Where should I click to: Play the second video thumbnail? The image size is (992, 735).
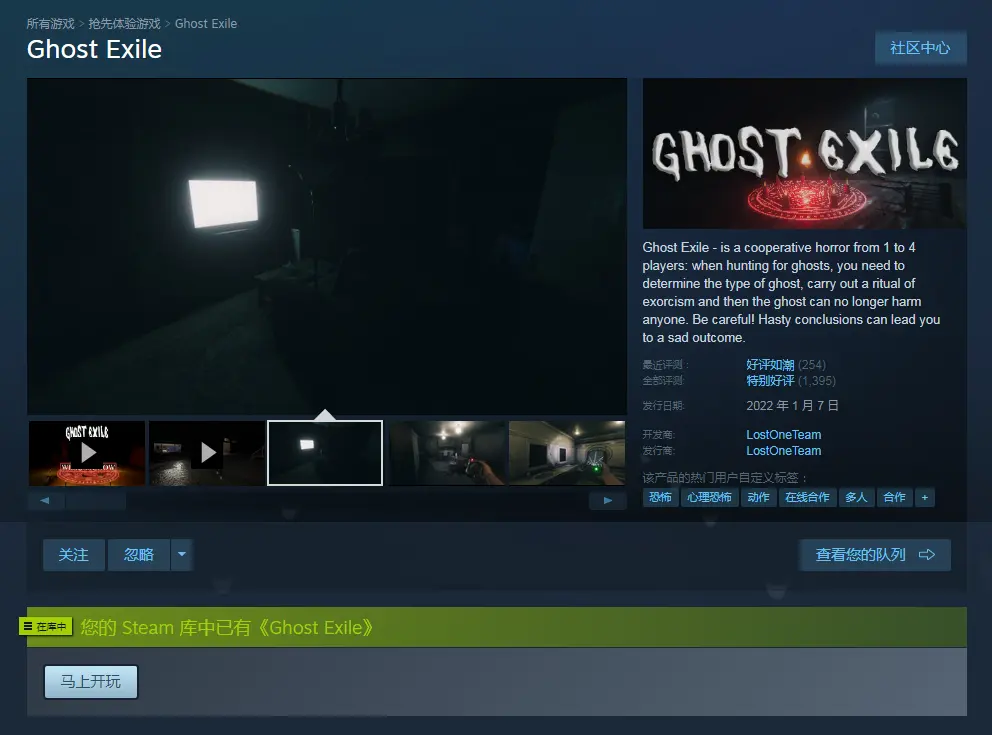click(x=207, y=453)
